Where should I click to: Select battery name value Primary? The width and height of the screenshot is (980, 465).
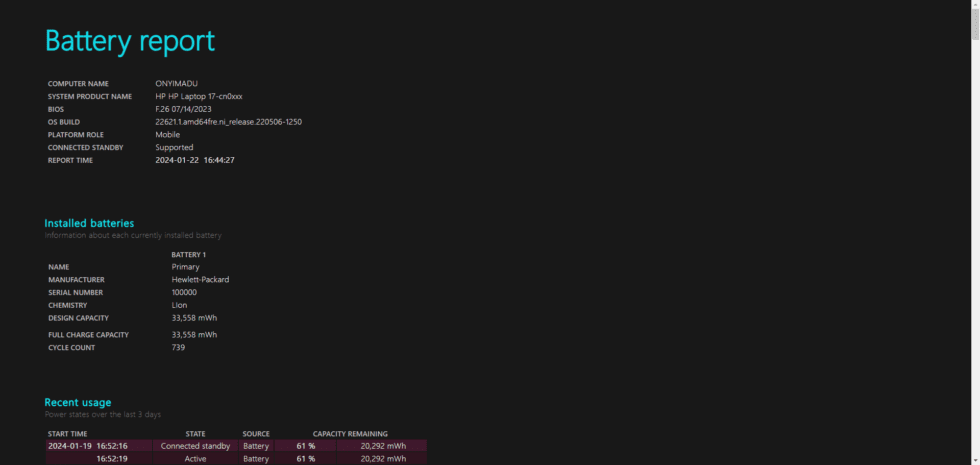click(186, 268)
